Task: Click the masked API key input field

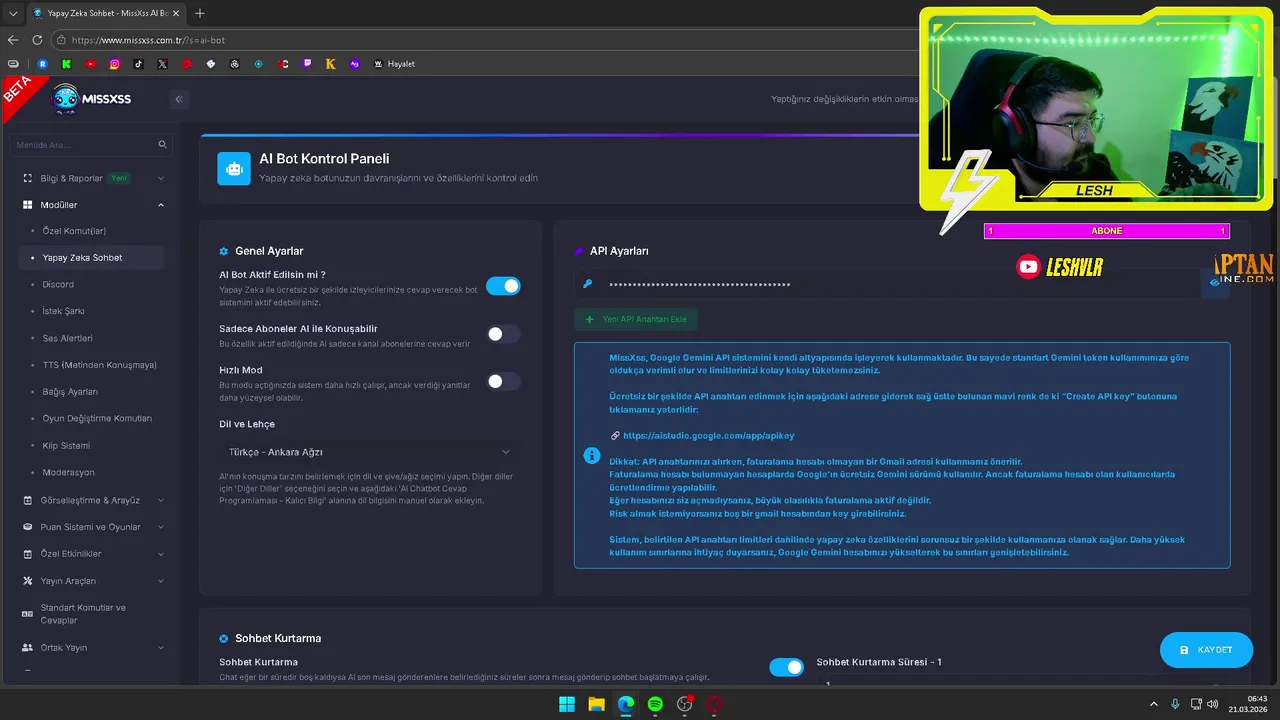Action: coord(902,284)
